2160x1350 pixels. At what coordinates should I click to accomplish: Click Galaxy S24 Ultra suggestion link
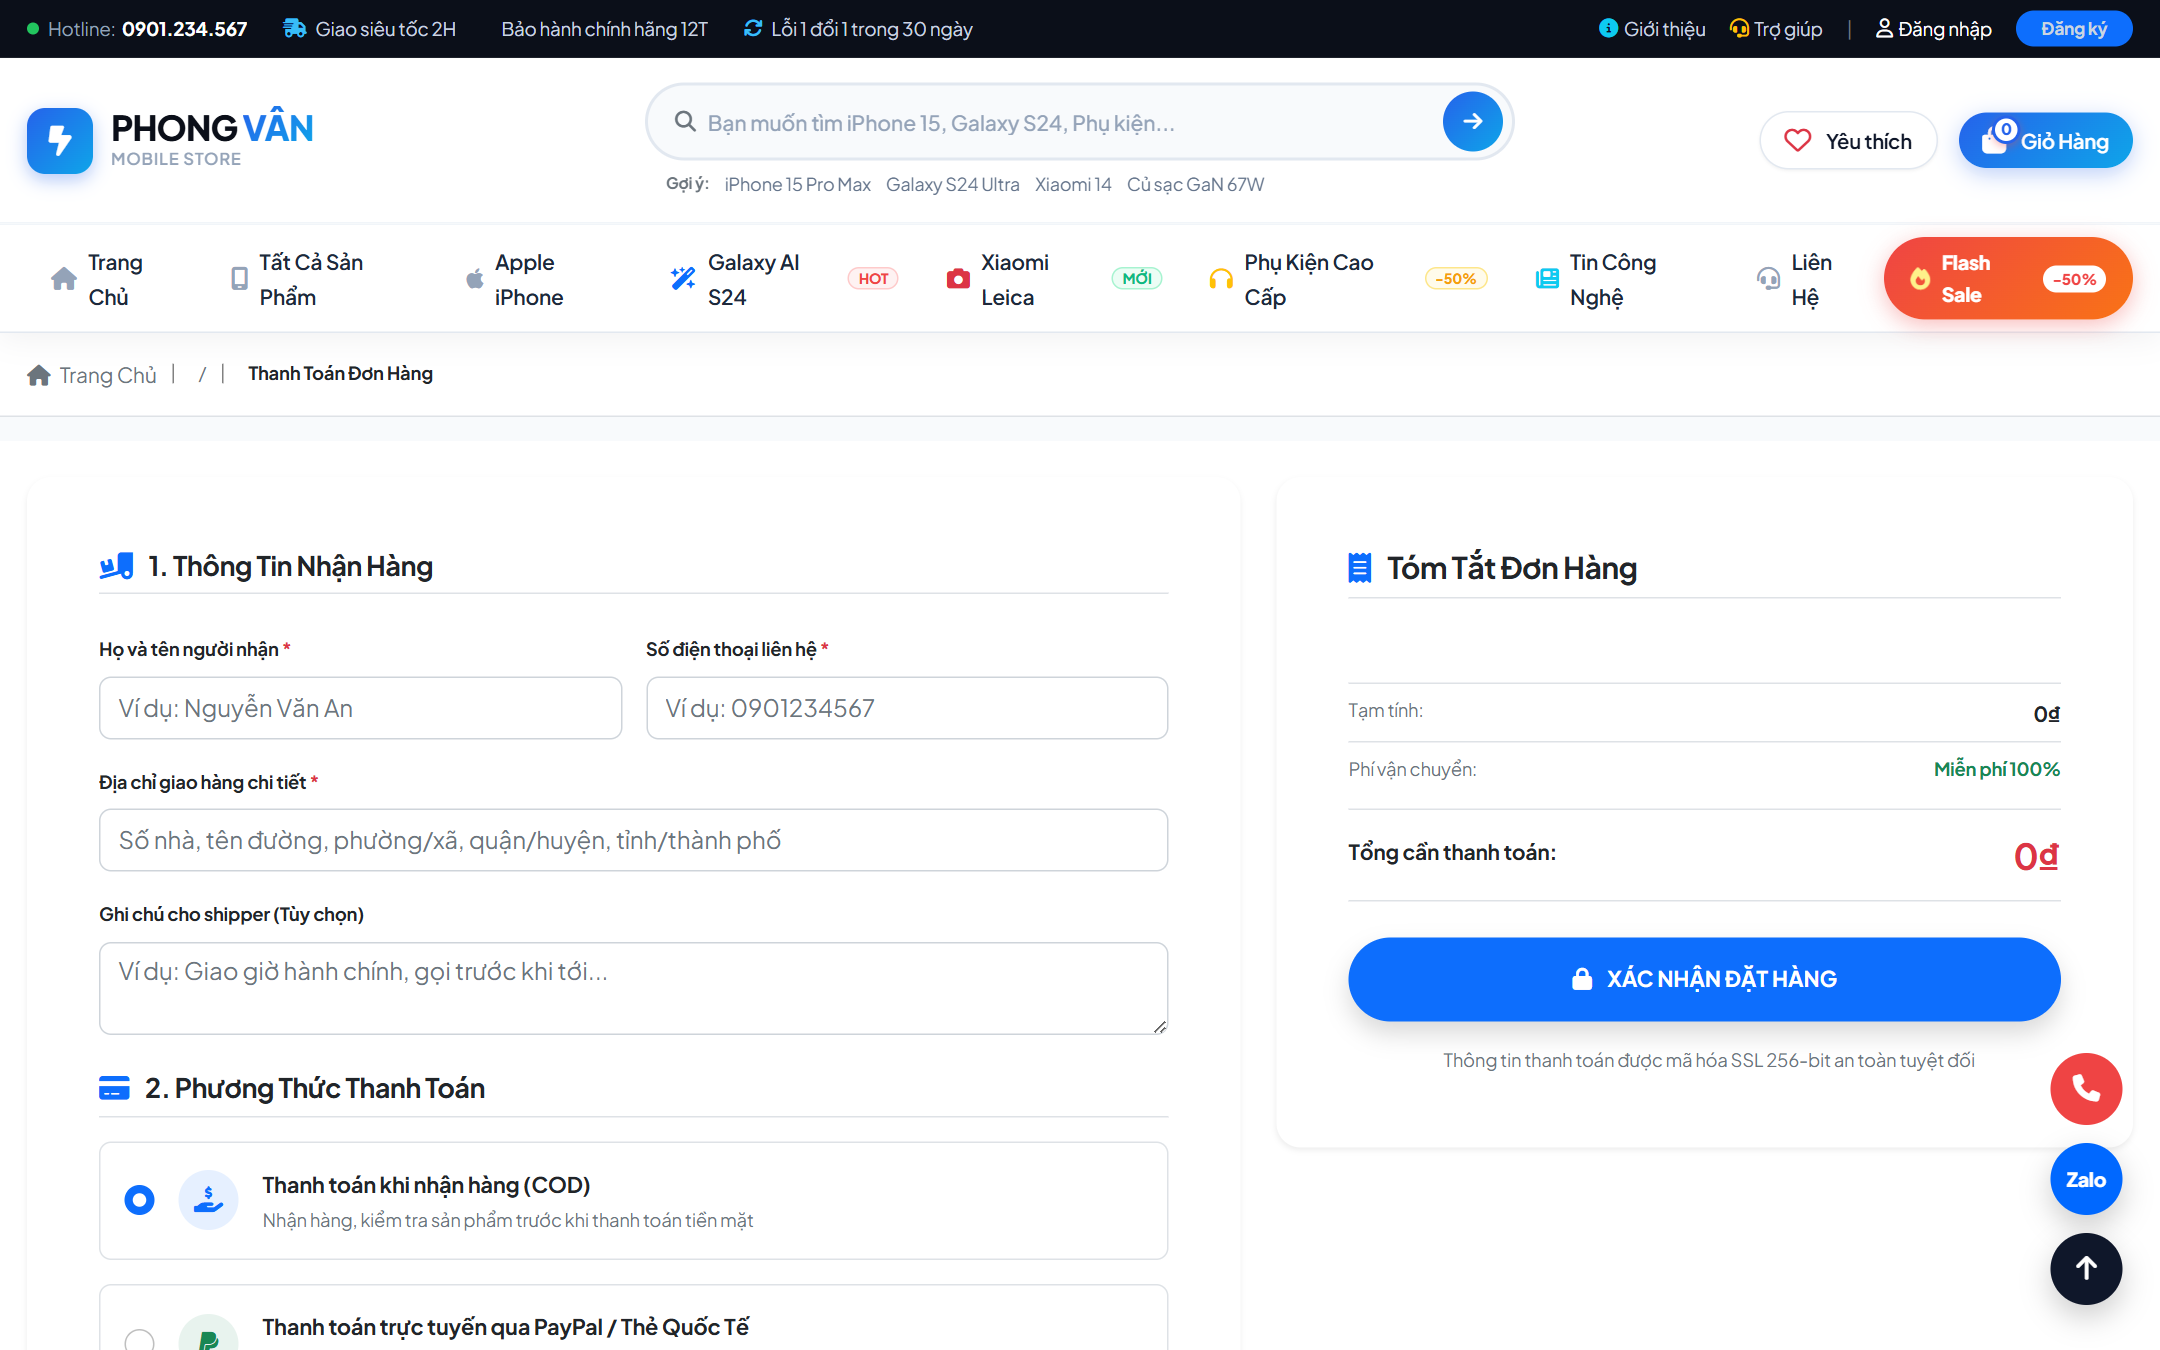(952, 185)
